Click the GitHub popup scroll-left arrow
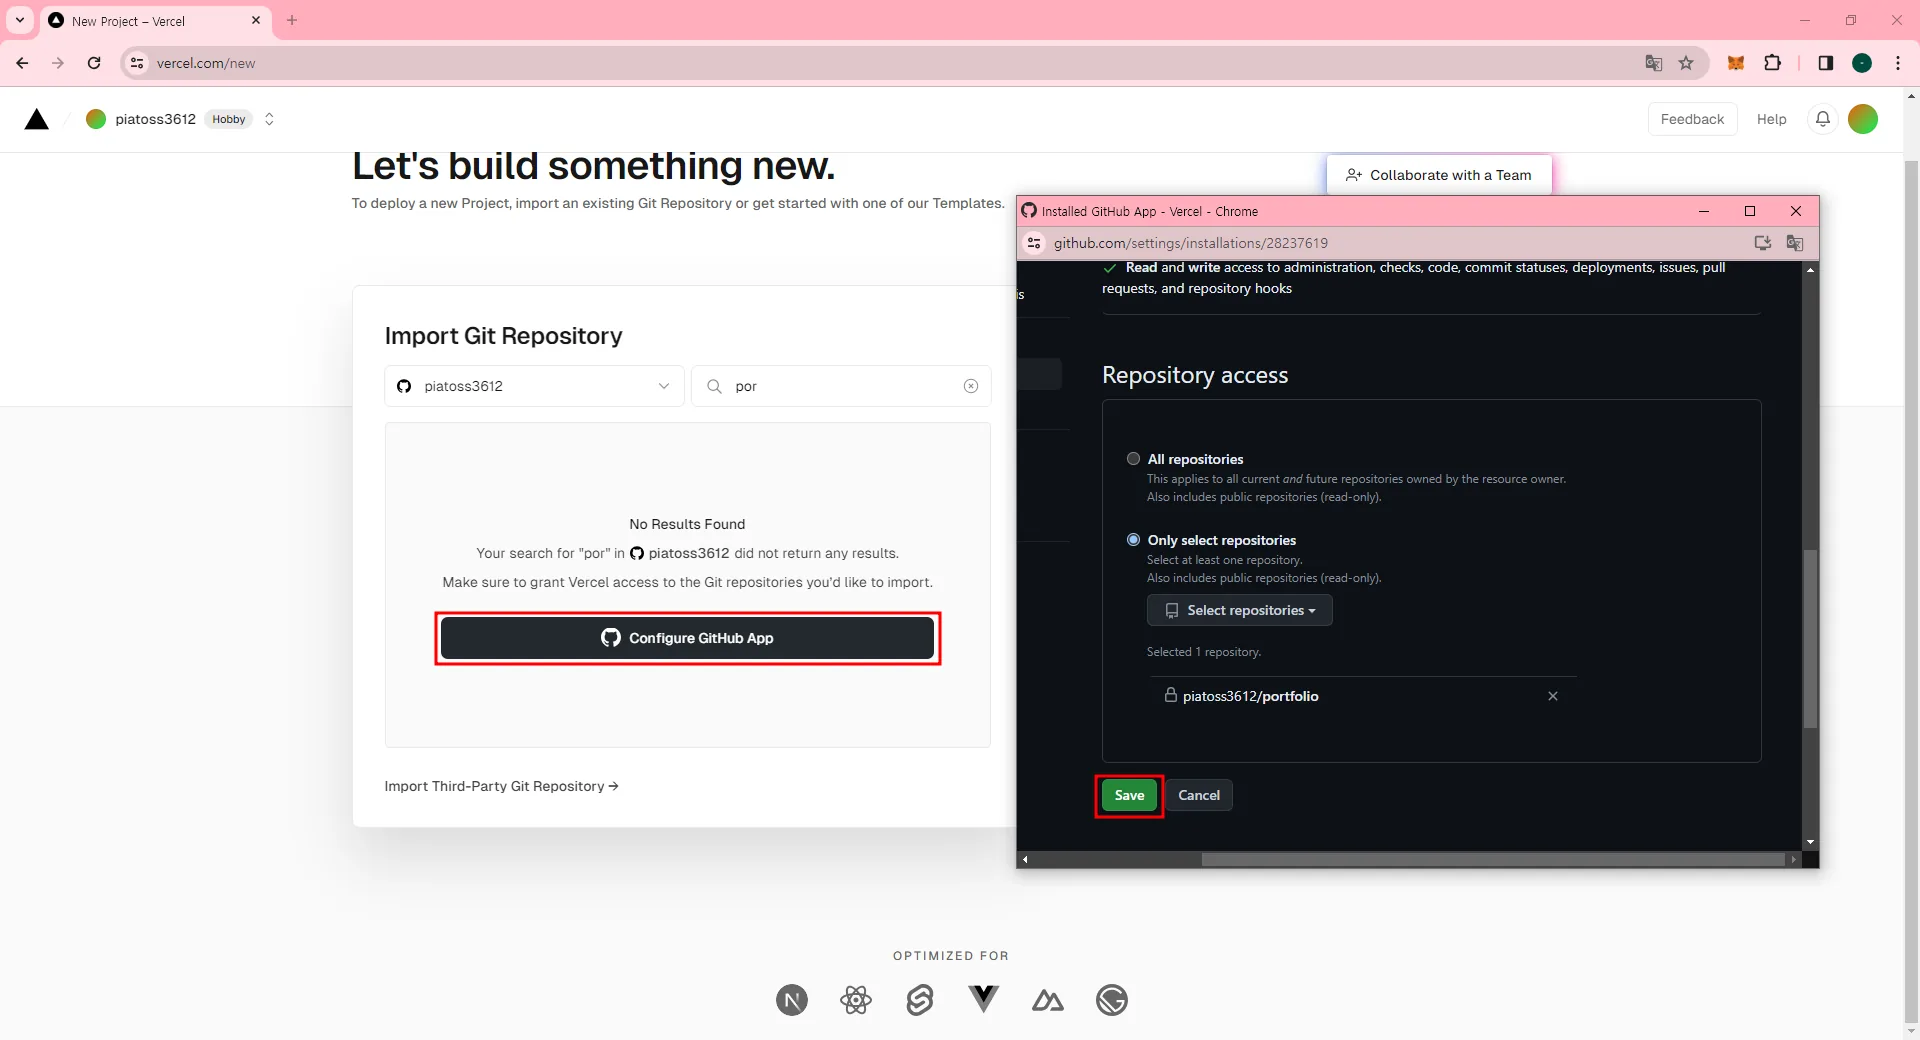The width and height of the screenshot is (1920, 1040). 1024,859
